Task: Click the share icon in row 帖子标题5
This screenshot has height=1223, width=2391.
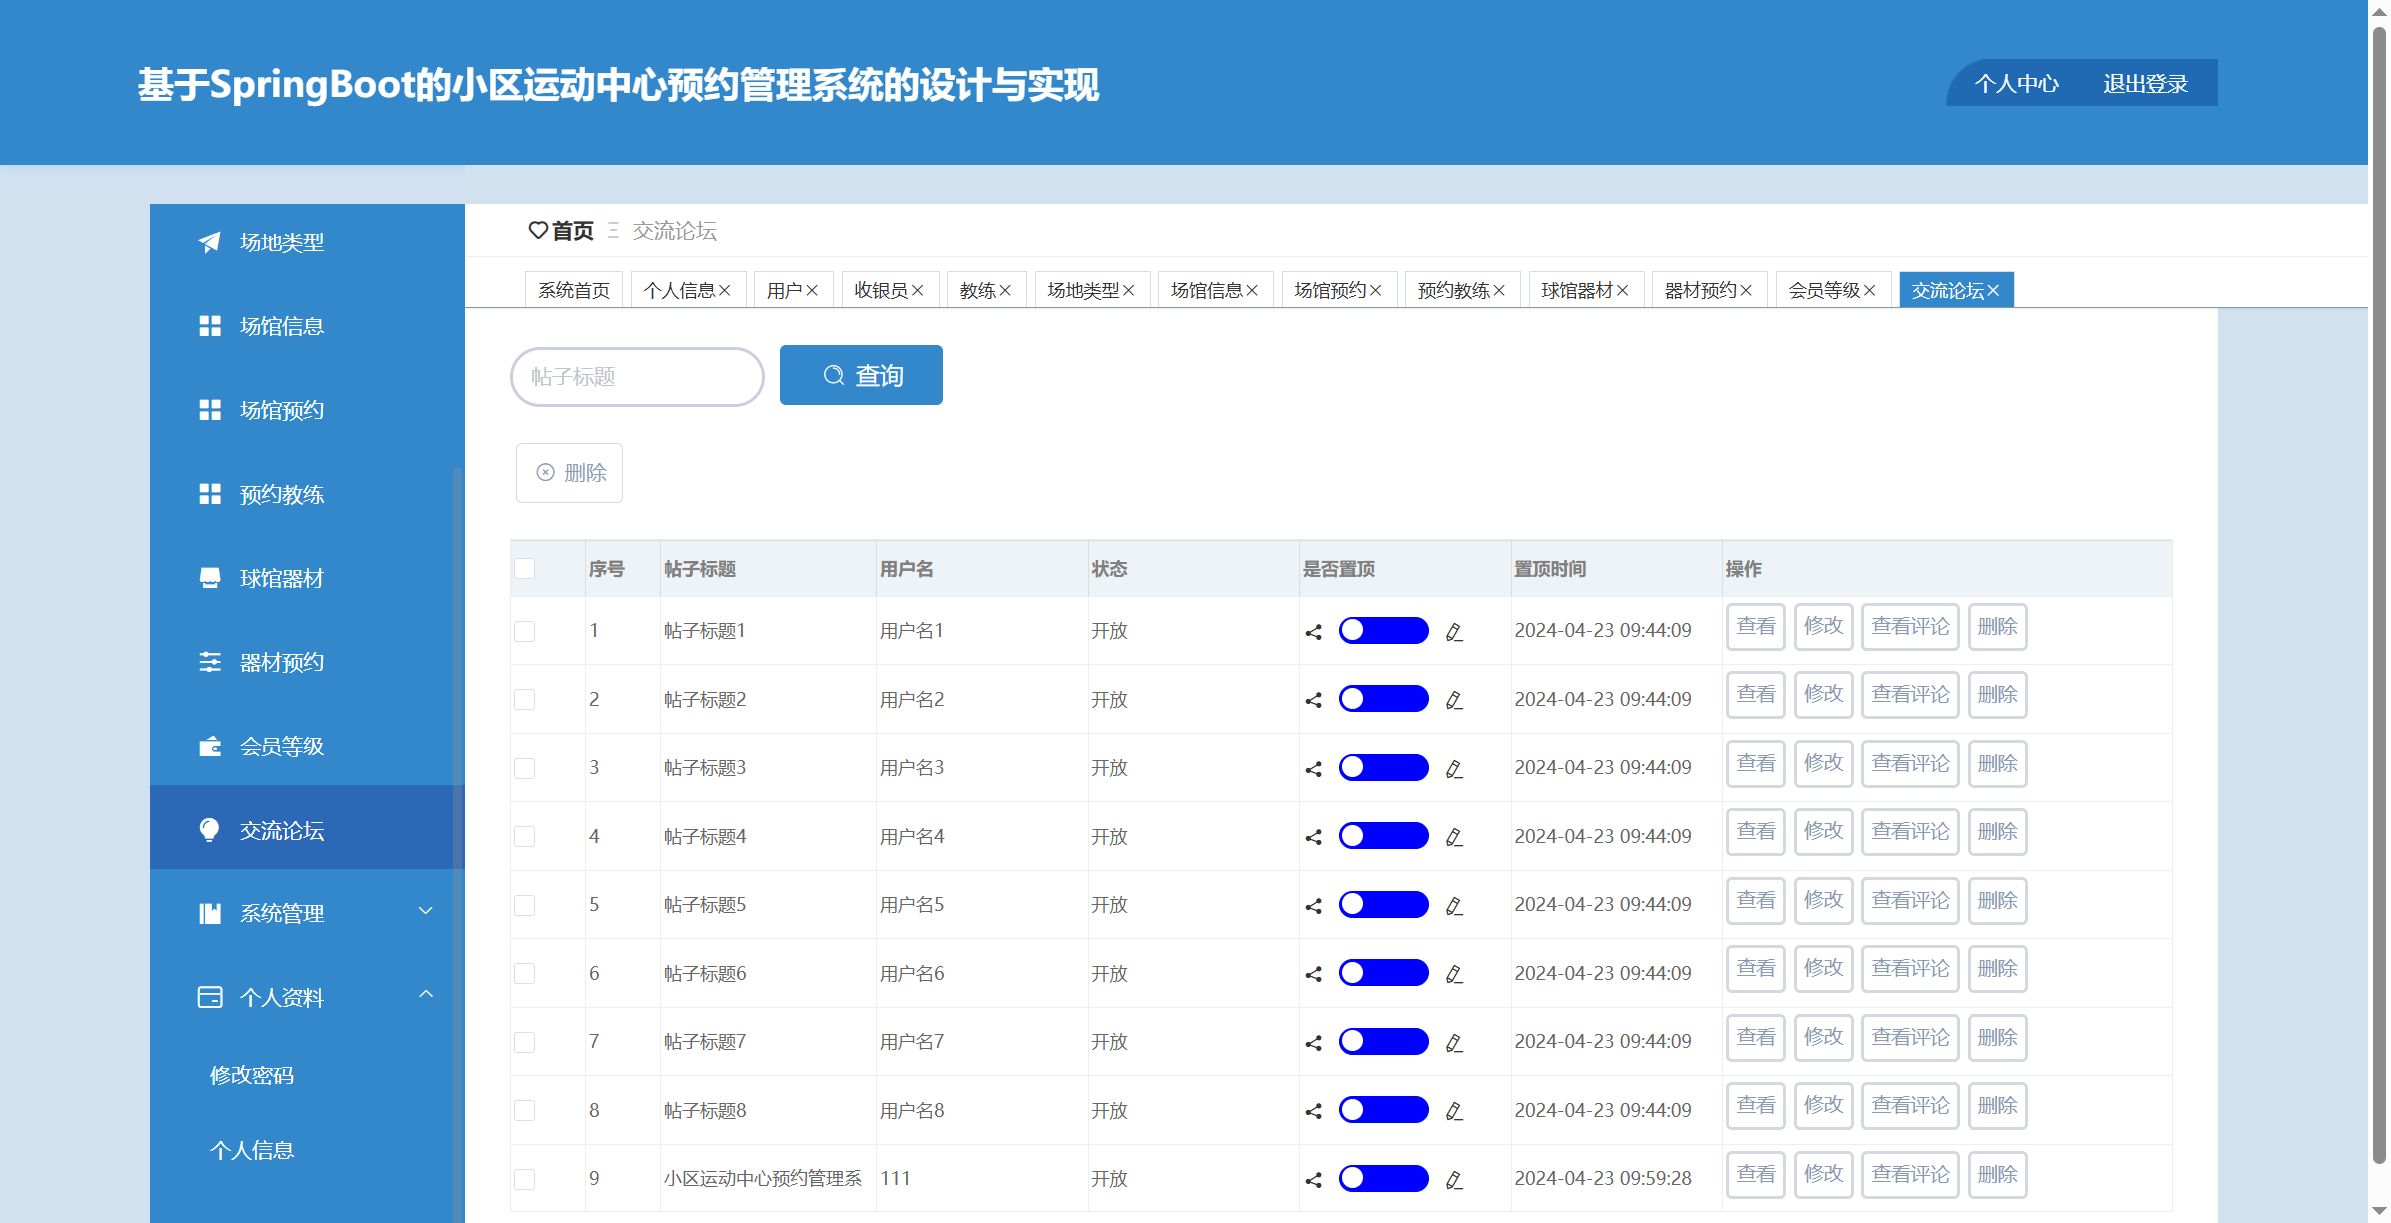Action: point(1313,906)
